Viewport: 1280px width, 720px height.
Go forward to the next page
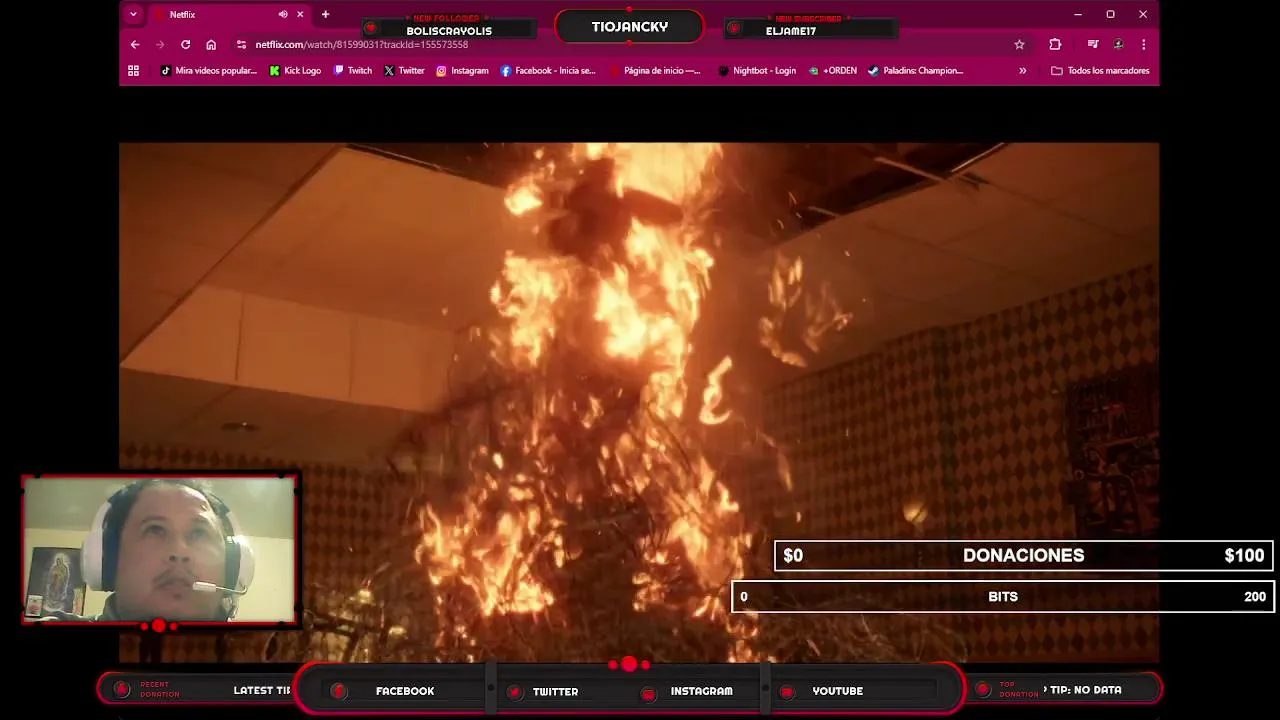coord(160,45)
